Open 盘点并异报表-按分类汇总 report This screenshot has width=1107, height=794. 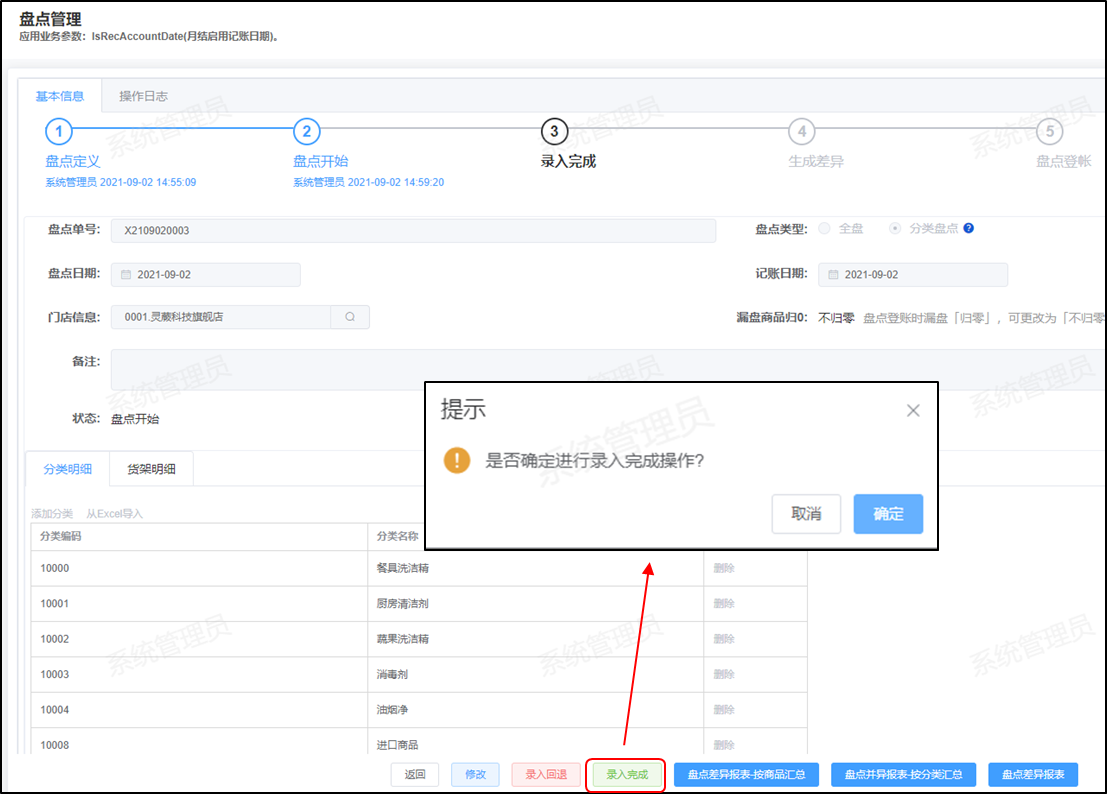coord(903,774)
